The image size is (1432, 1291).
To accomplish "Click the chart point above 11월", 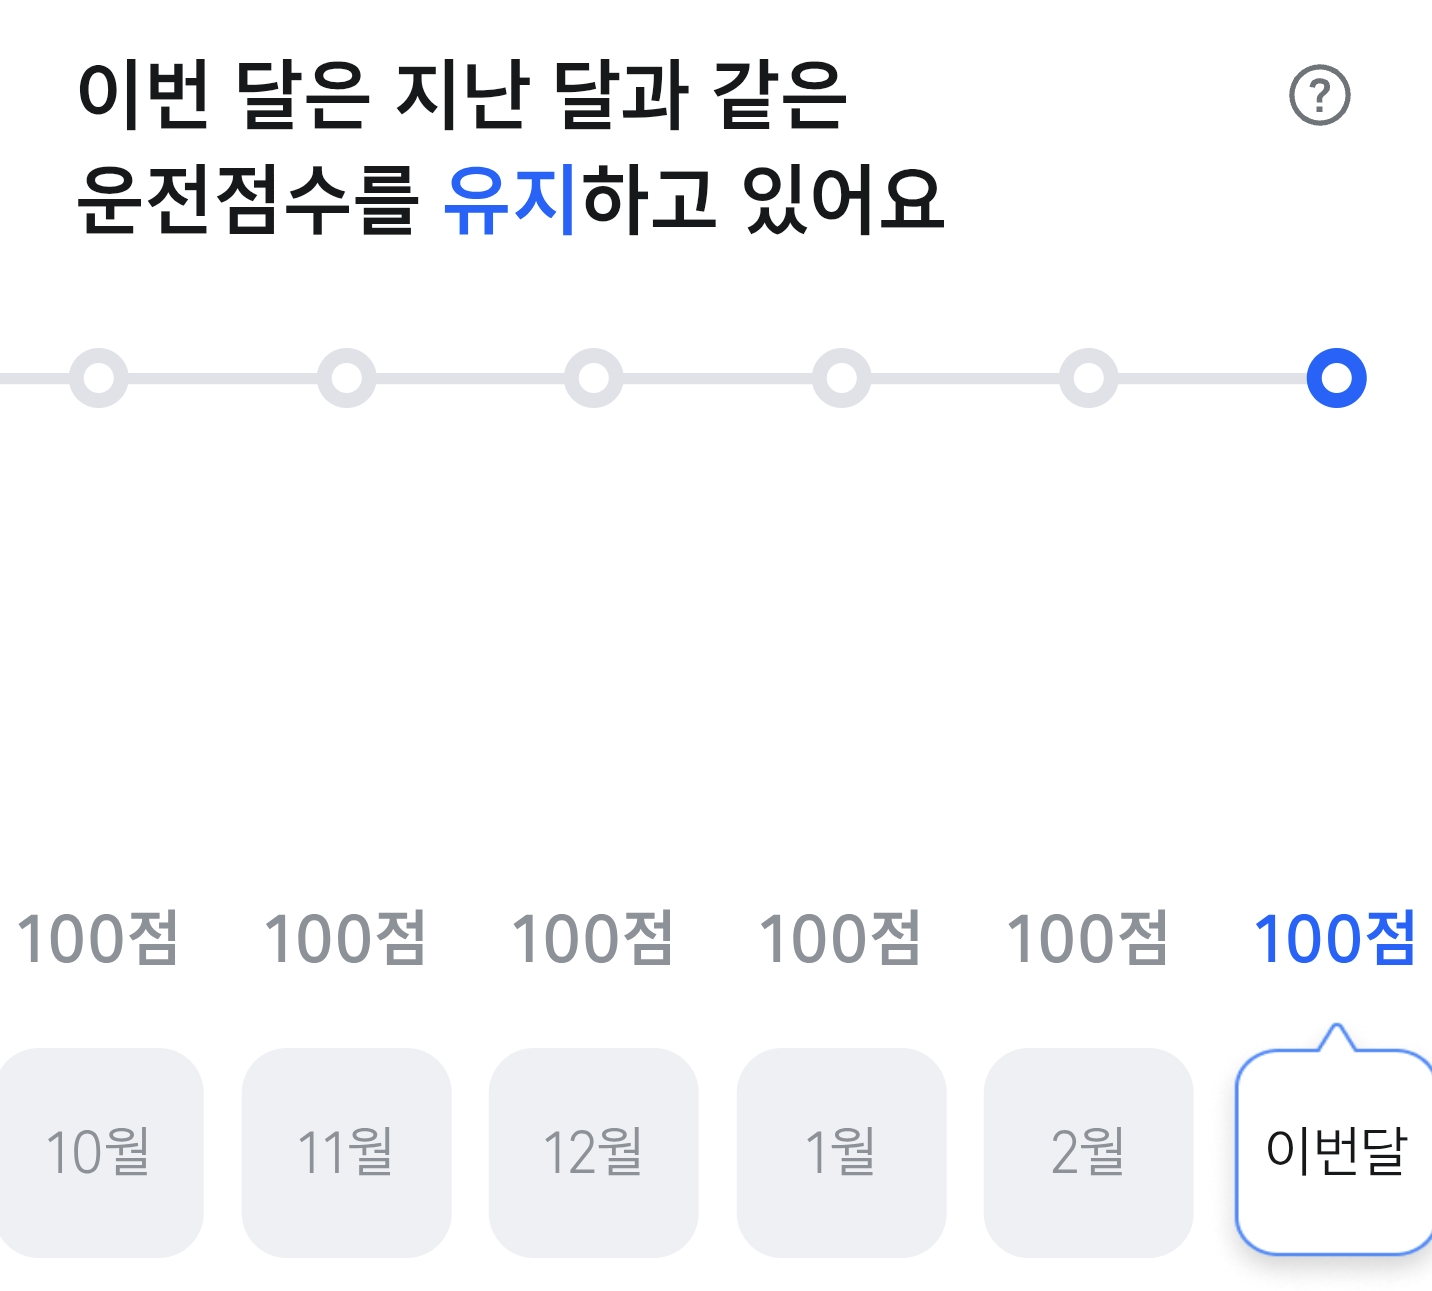I will pos(346,378).
